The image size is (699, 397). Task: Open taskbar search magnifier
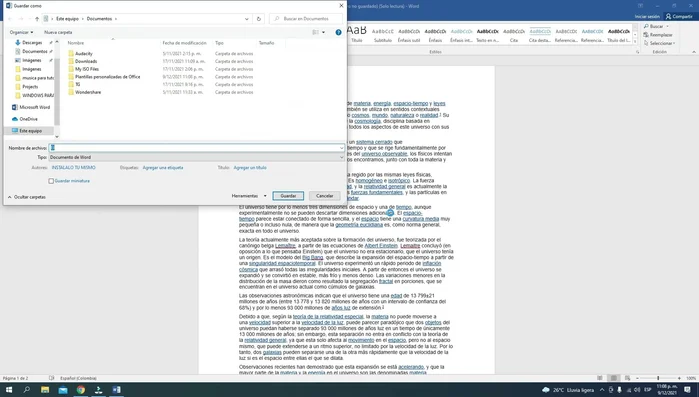click(27, 390)
